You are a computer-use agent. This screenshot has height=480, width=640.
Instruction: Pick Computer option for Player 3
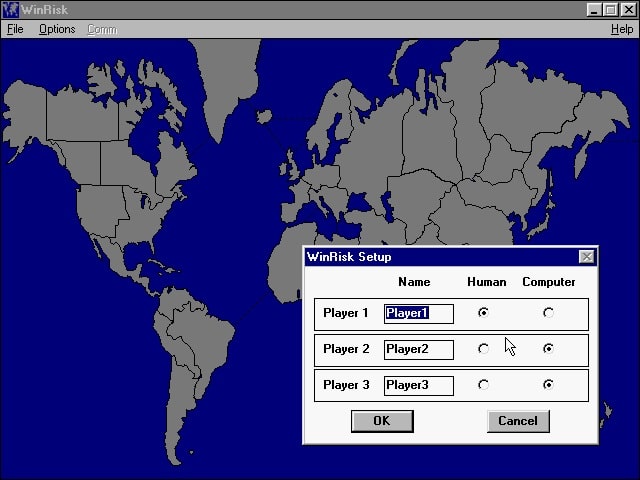[548, 384]
